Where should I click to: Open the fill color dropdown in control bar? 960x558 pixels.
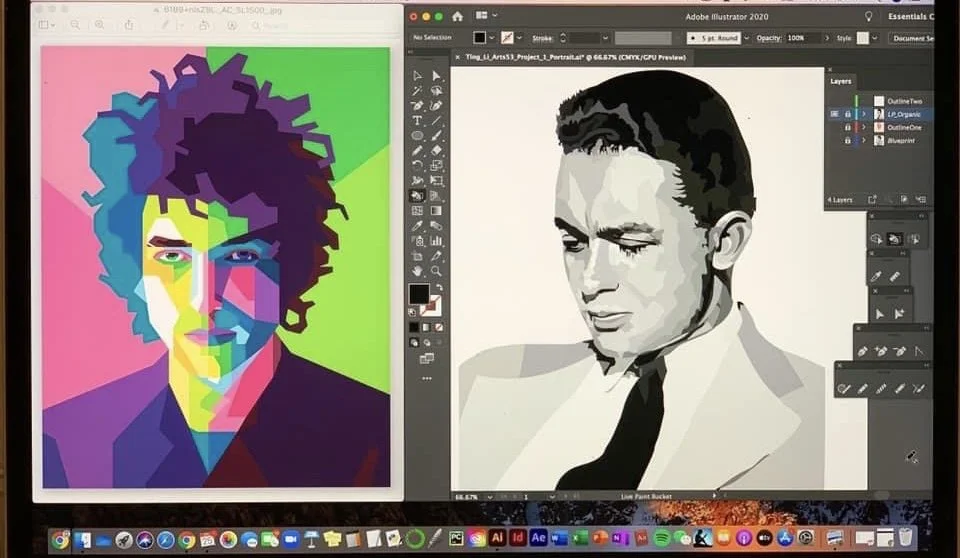[x=492, y=38]
